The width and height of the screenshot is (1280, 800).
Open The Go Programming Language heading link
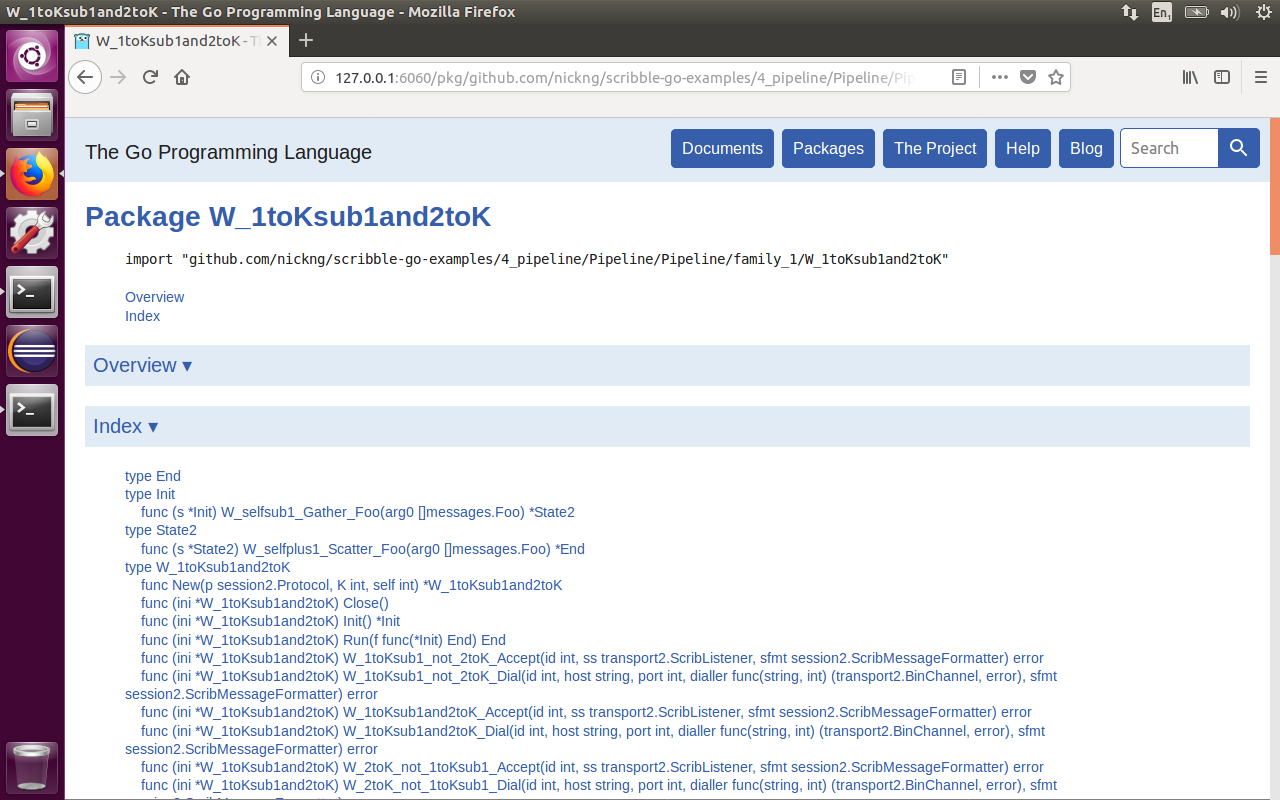(228, 152)
